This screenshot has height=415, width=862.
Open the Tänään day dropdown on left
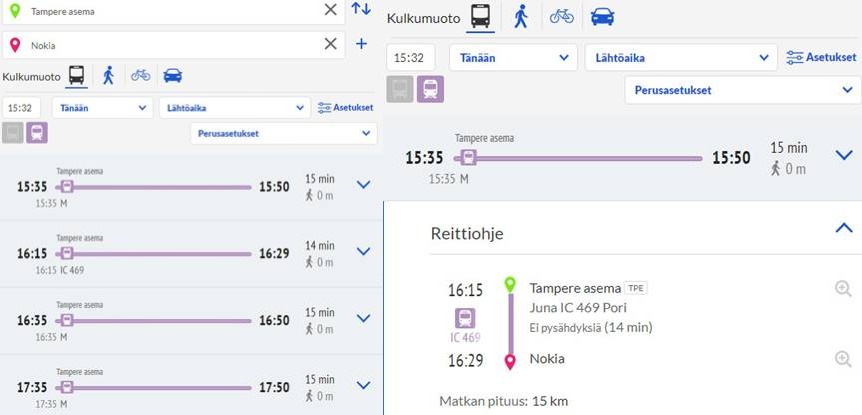click(x=101, y=107)
